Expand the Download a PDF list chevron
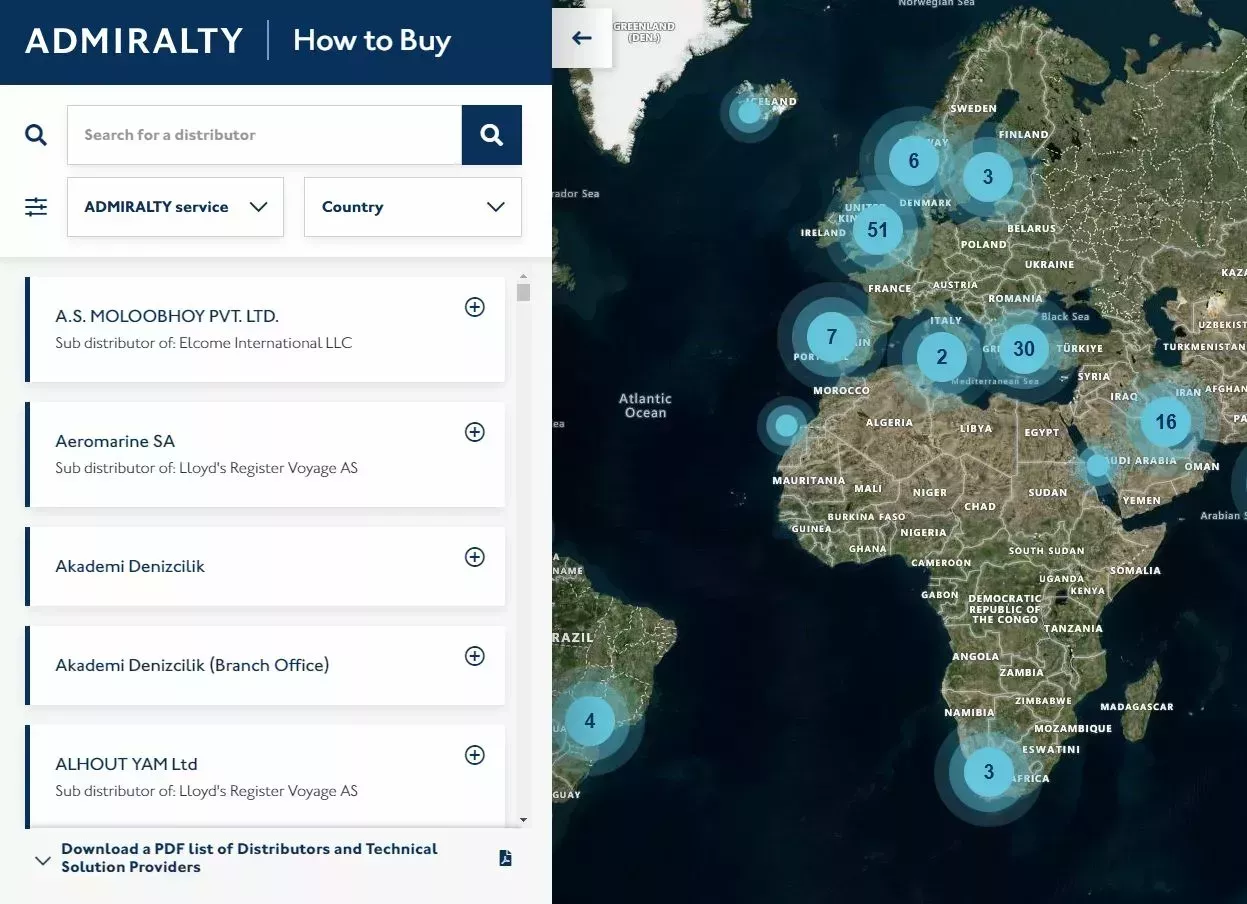Viewport: 1247px width, 904px height. coord(42,860)
